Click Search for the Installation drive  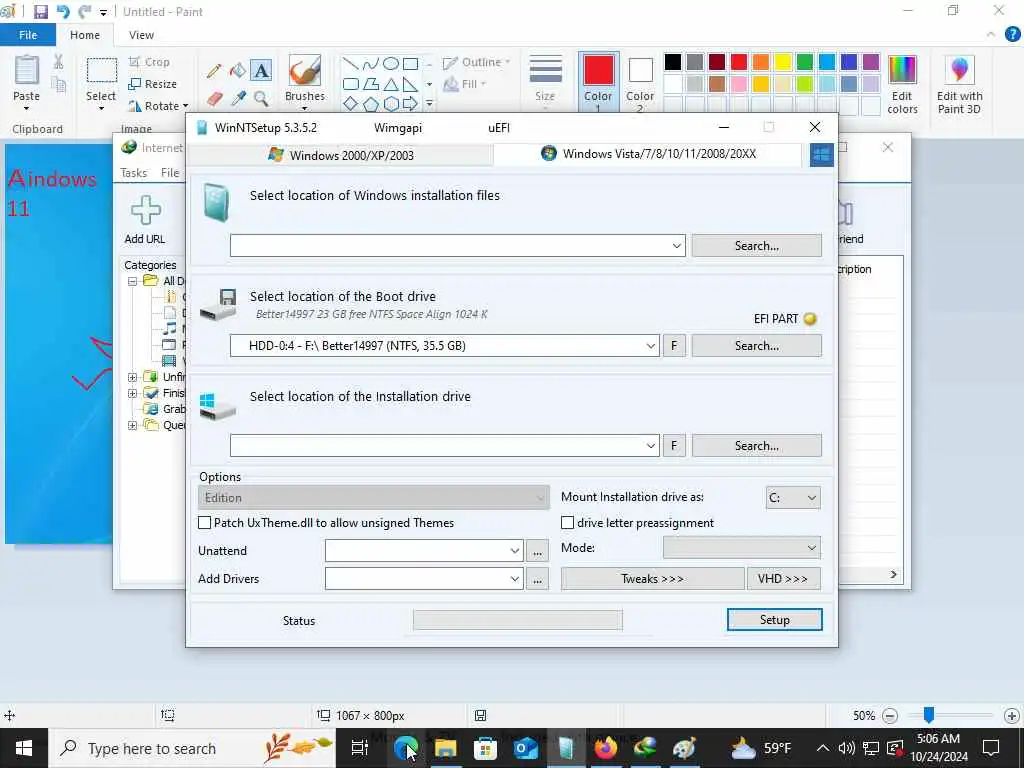[756, 445]
